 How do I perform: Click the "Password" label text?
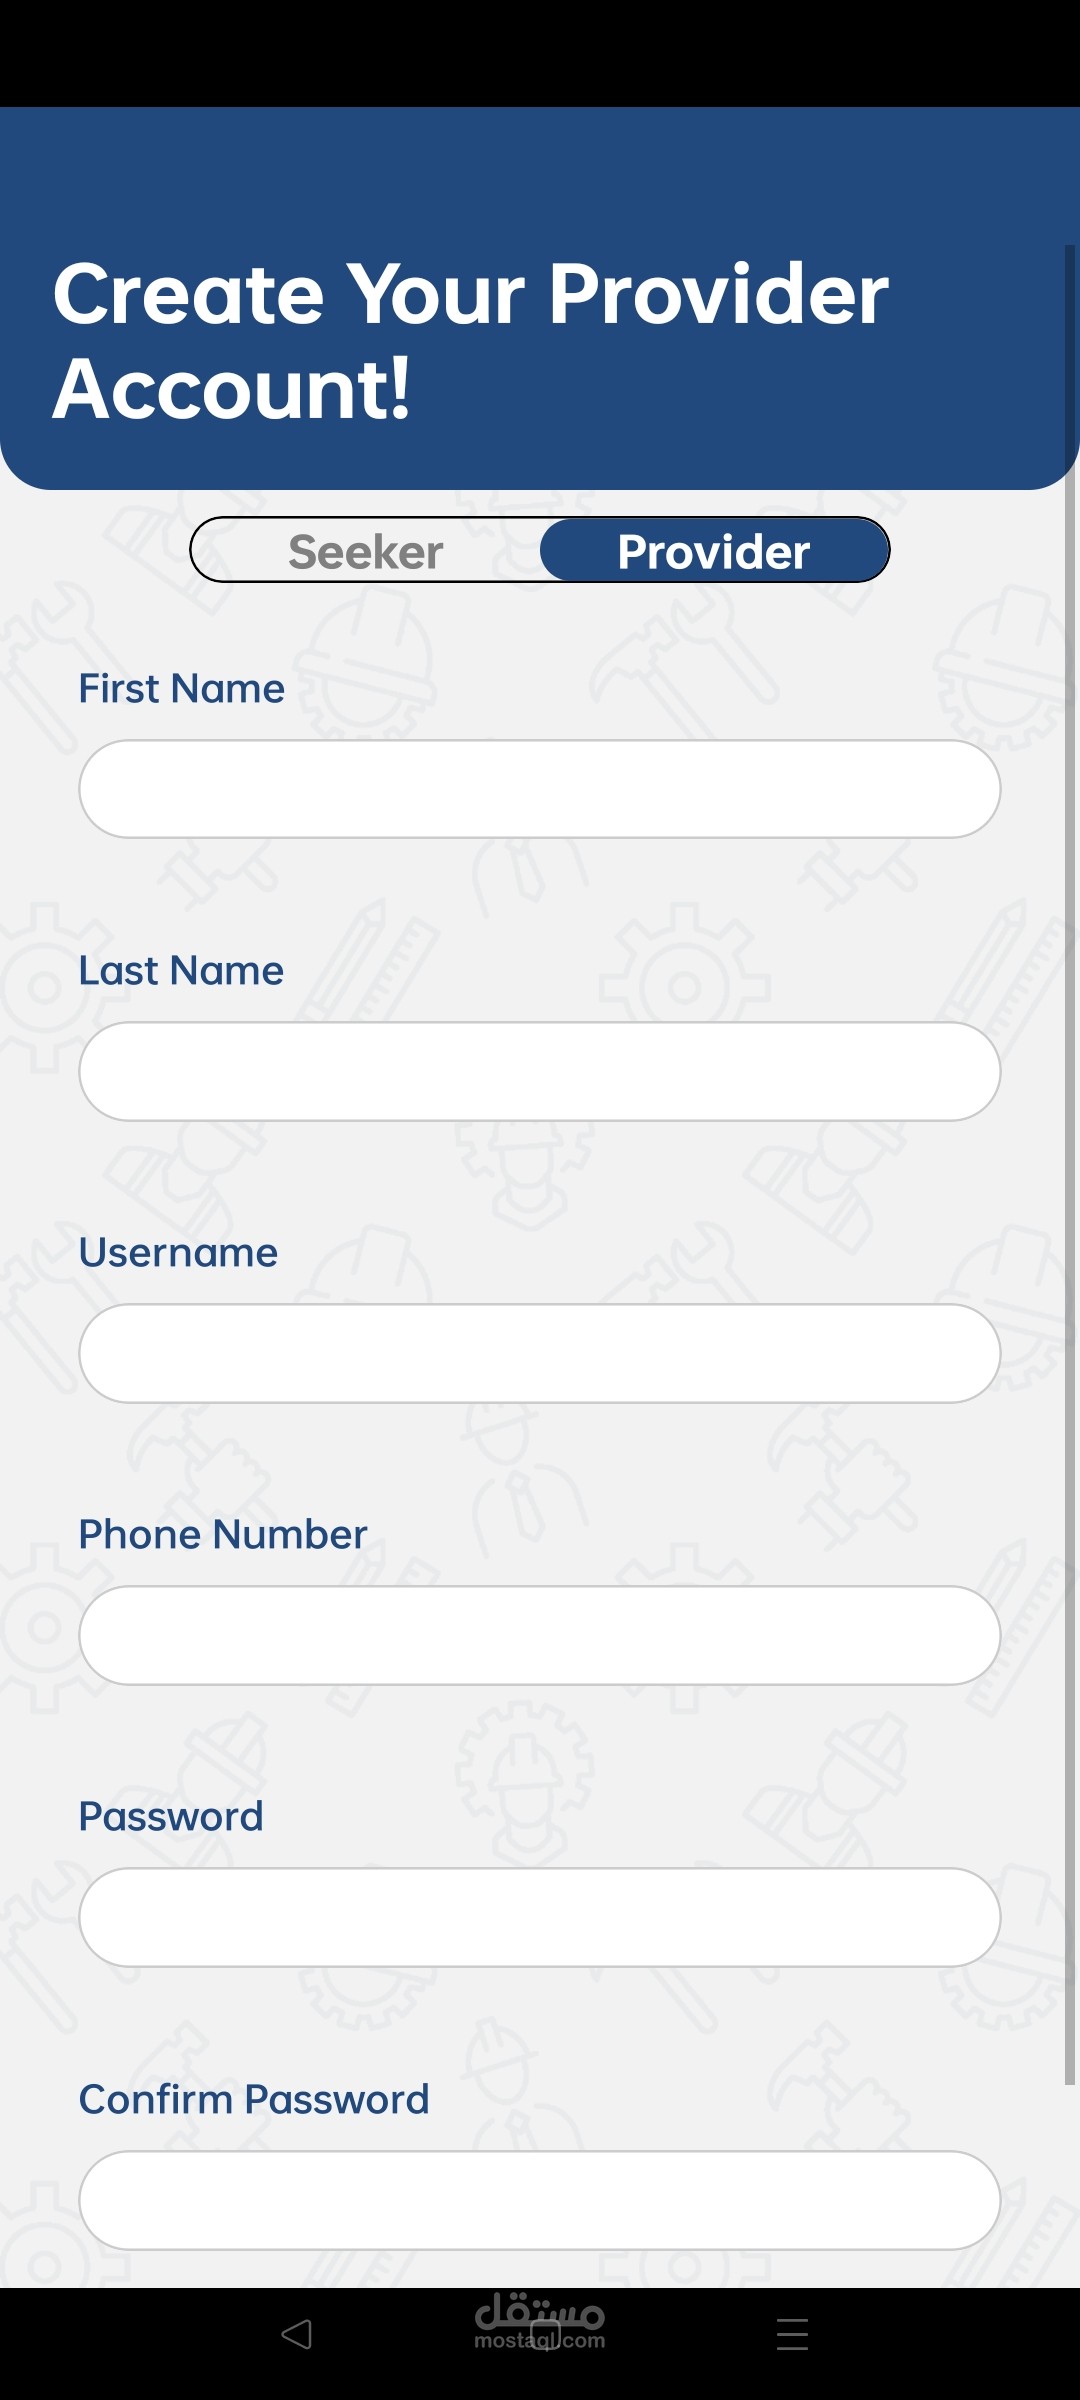[171, 1817]
